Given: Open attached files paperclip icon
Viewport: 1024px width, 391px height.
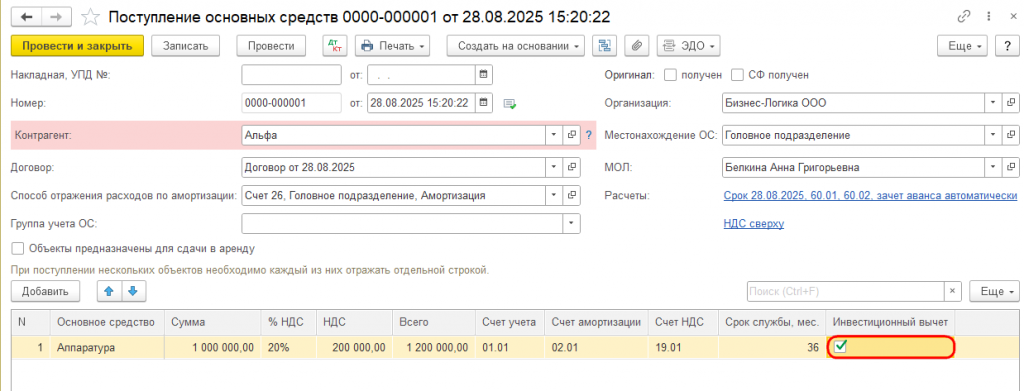Looking at the screenshot, I should [637, 46].
